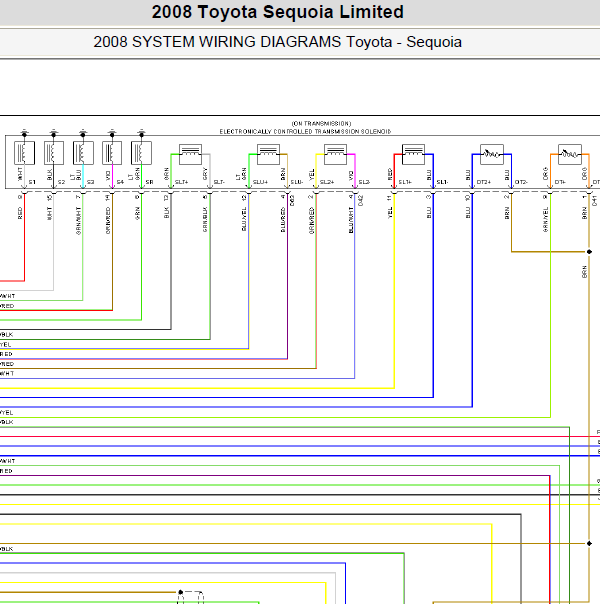Click the "S3" terminal label
Viewport: 600px width, 604px height.
point(91,182)
